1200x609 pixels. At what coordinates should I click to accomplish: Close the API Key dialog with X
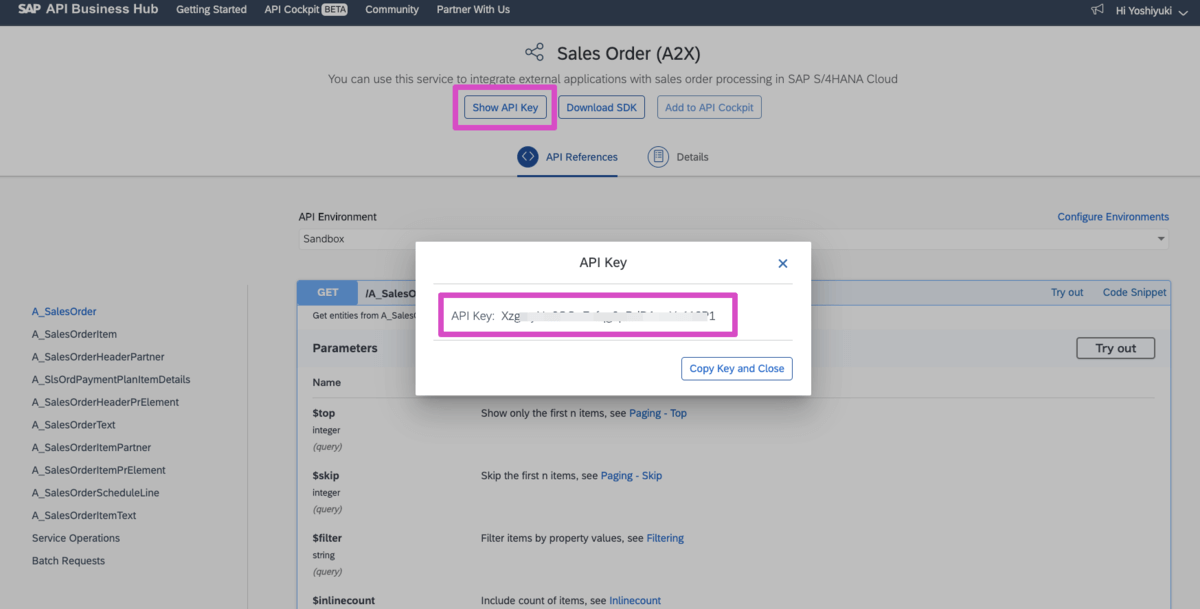[x=783, y=264]
